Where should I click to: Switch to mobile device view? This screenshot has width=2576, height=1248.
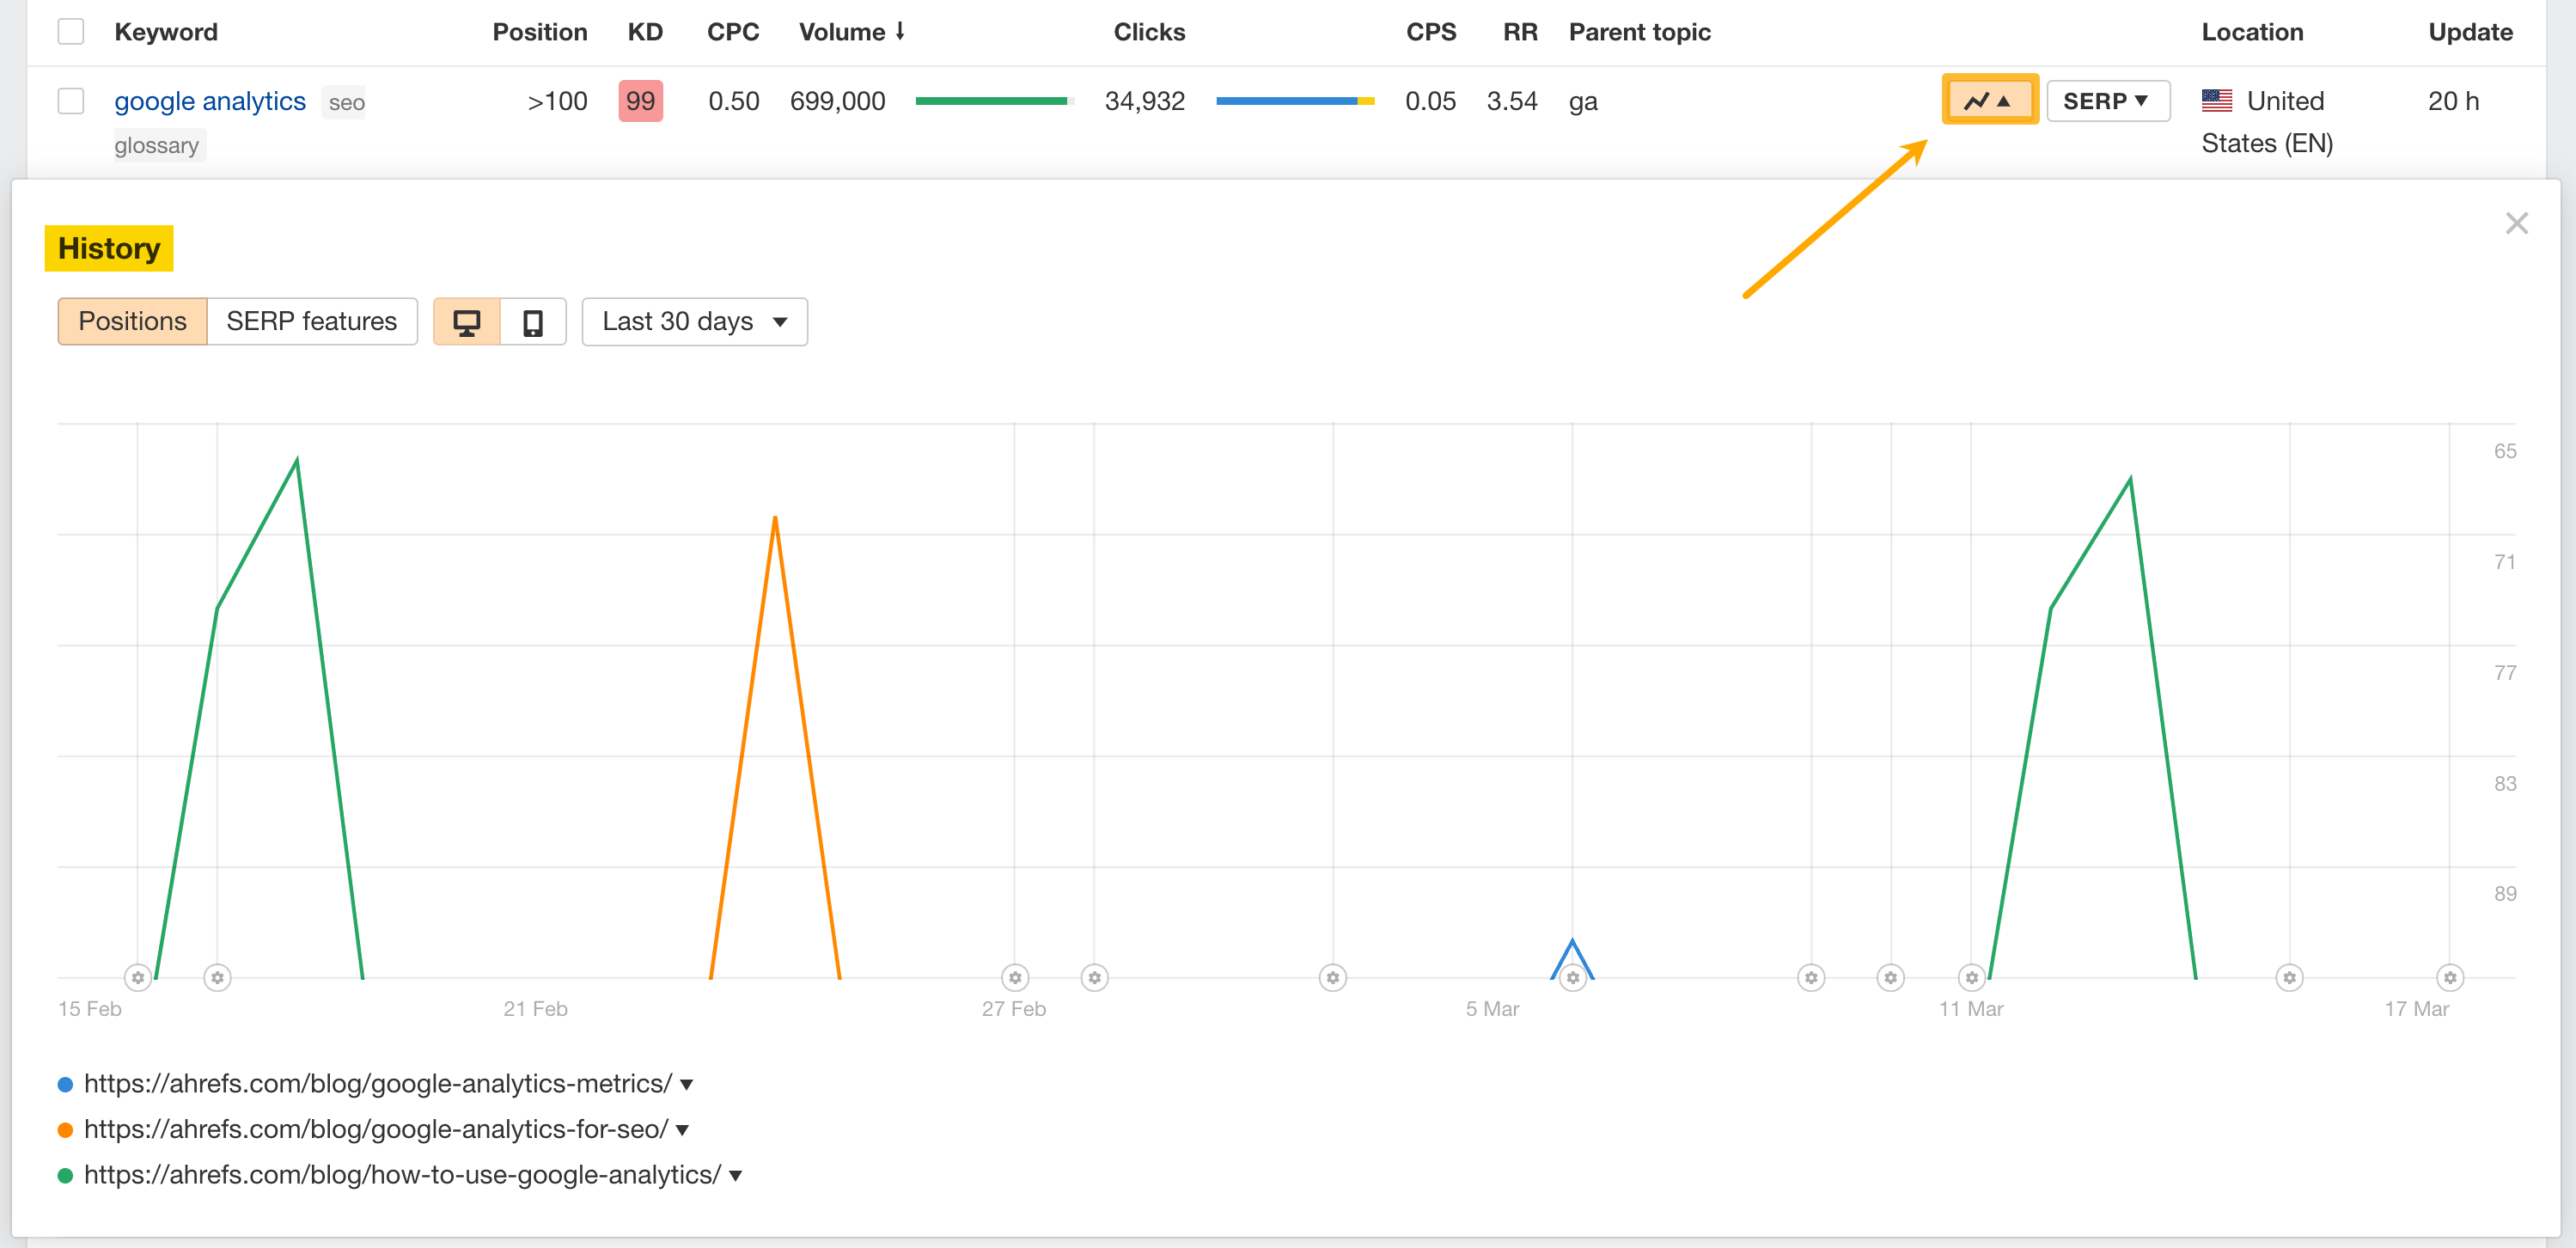coord(533,322)
